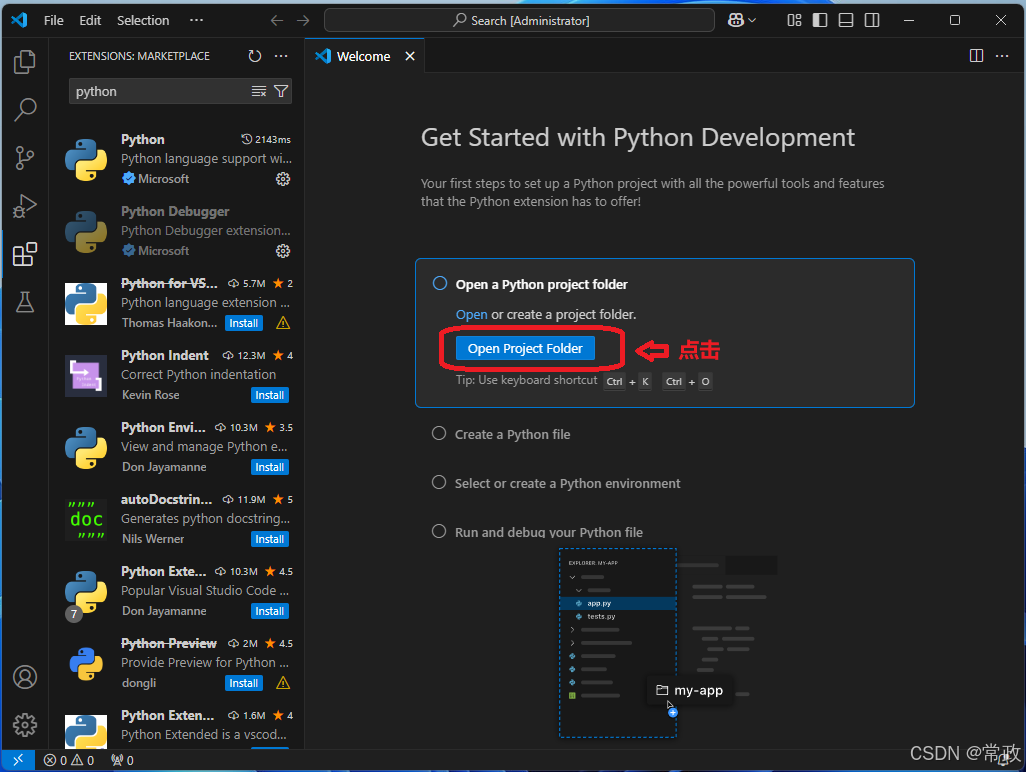
Task: Open the Run and Debug view
Action: [x=25, y=206]
